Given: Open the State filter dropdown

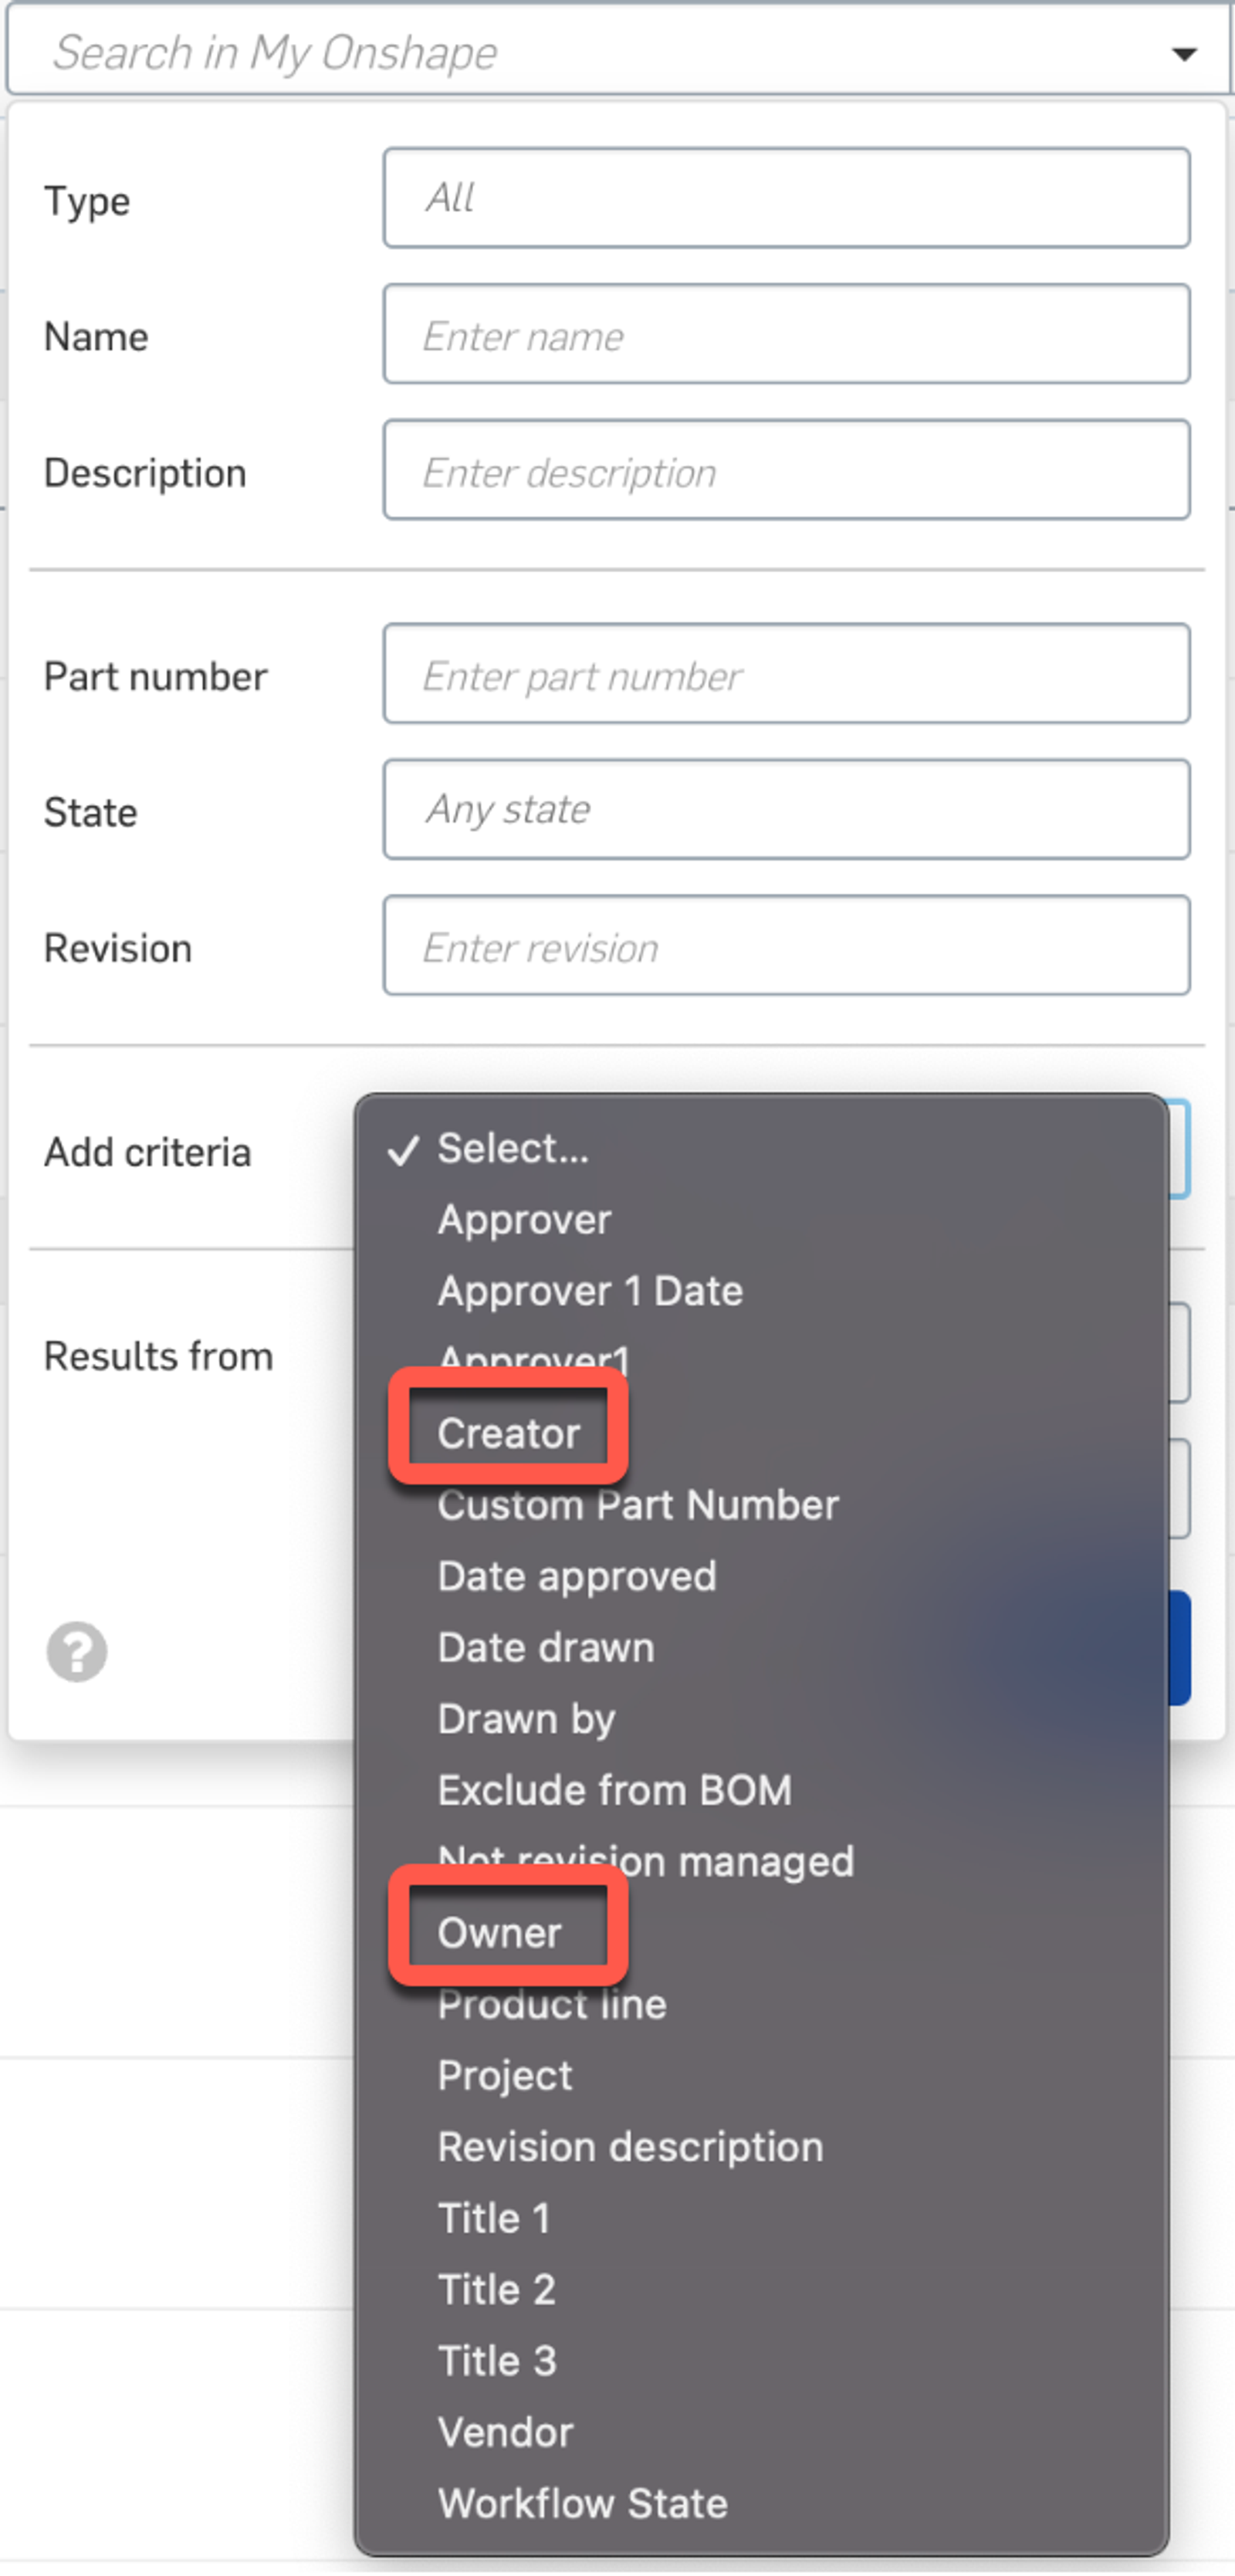Looking at the screenshot, I should 786,809.
